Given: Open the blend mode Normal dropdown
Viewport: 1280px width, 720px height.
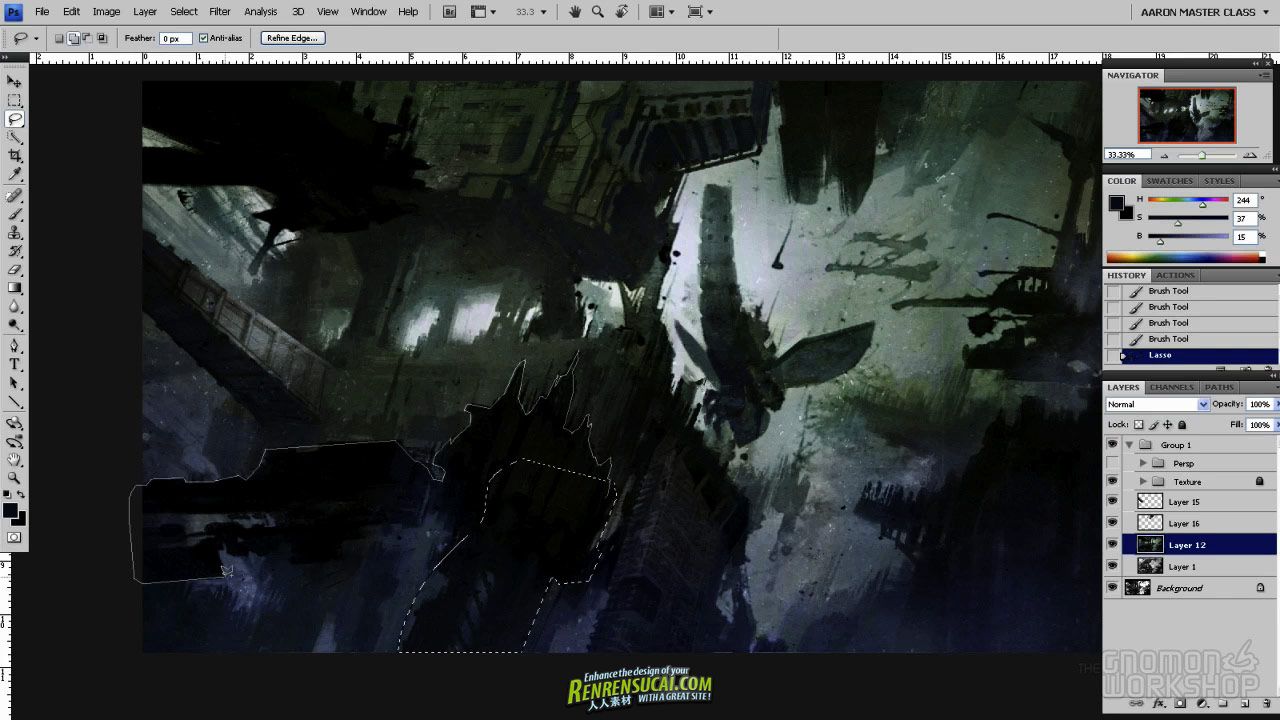Looking at the screenshot, I should 1157,404.
